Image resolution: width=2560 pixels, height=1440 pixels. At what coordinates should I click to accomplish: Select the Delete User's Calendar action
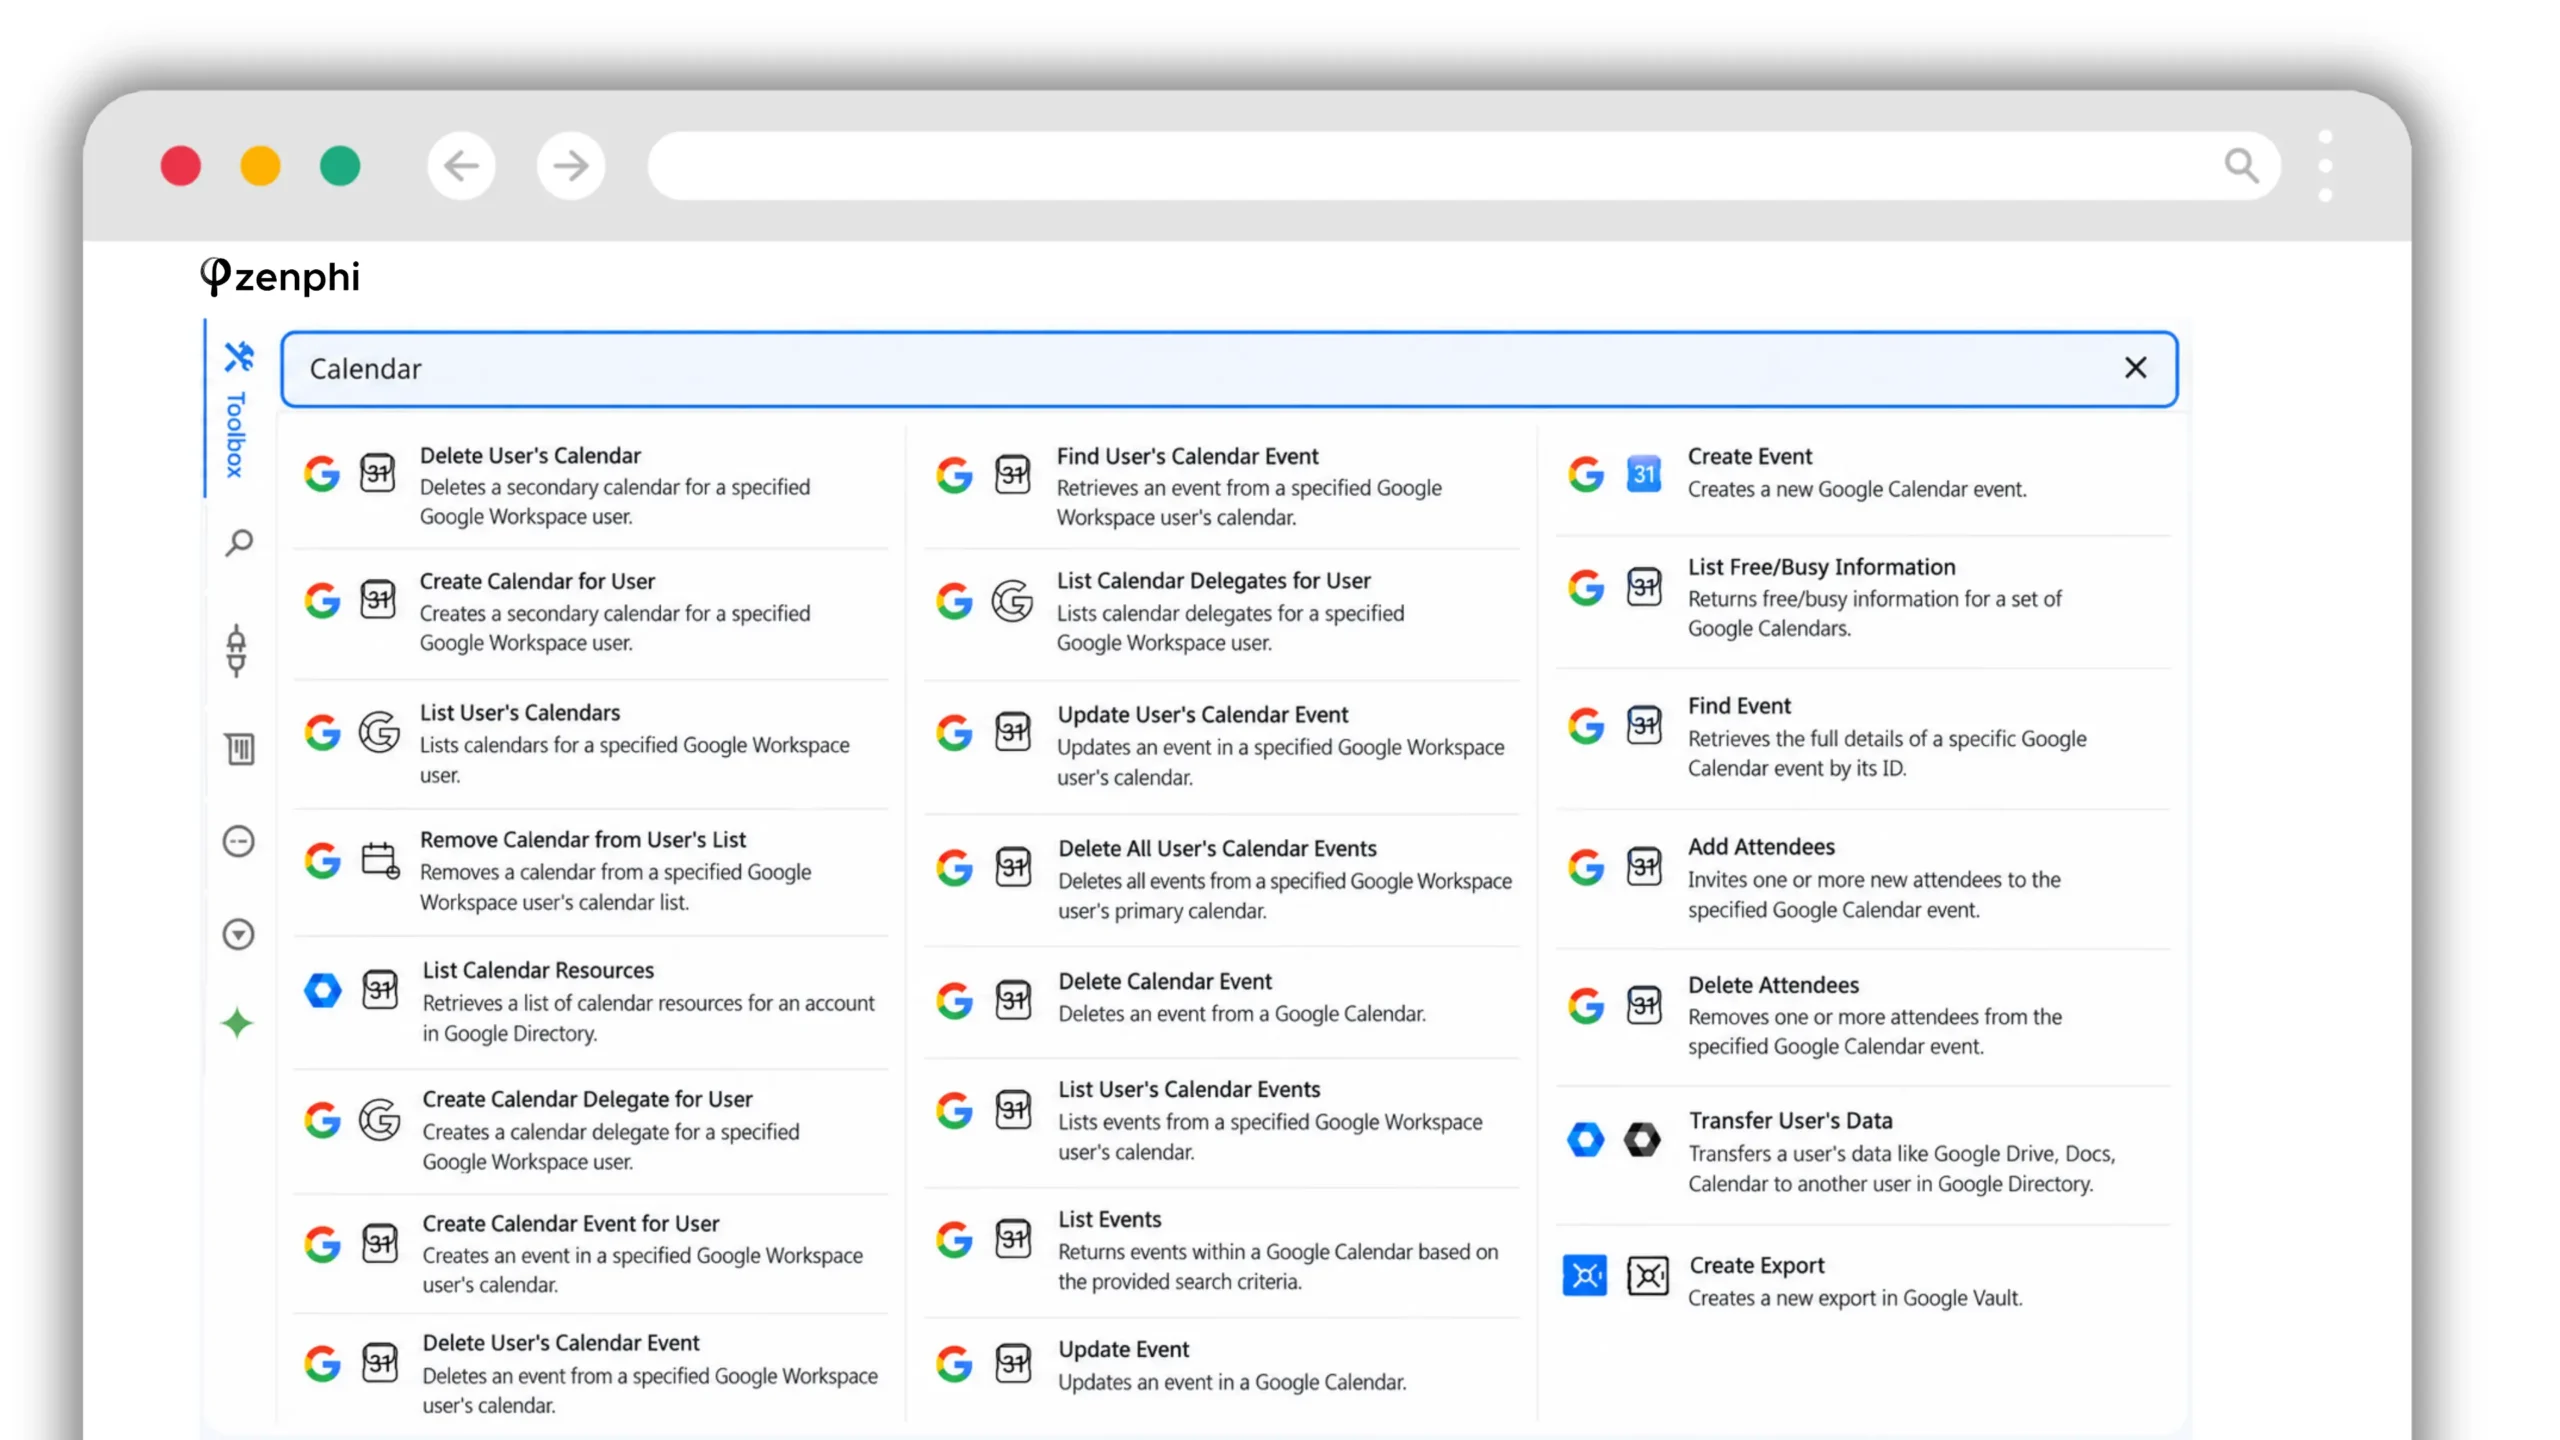[590, 486]
